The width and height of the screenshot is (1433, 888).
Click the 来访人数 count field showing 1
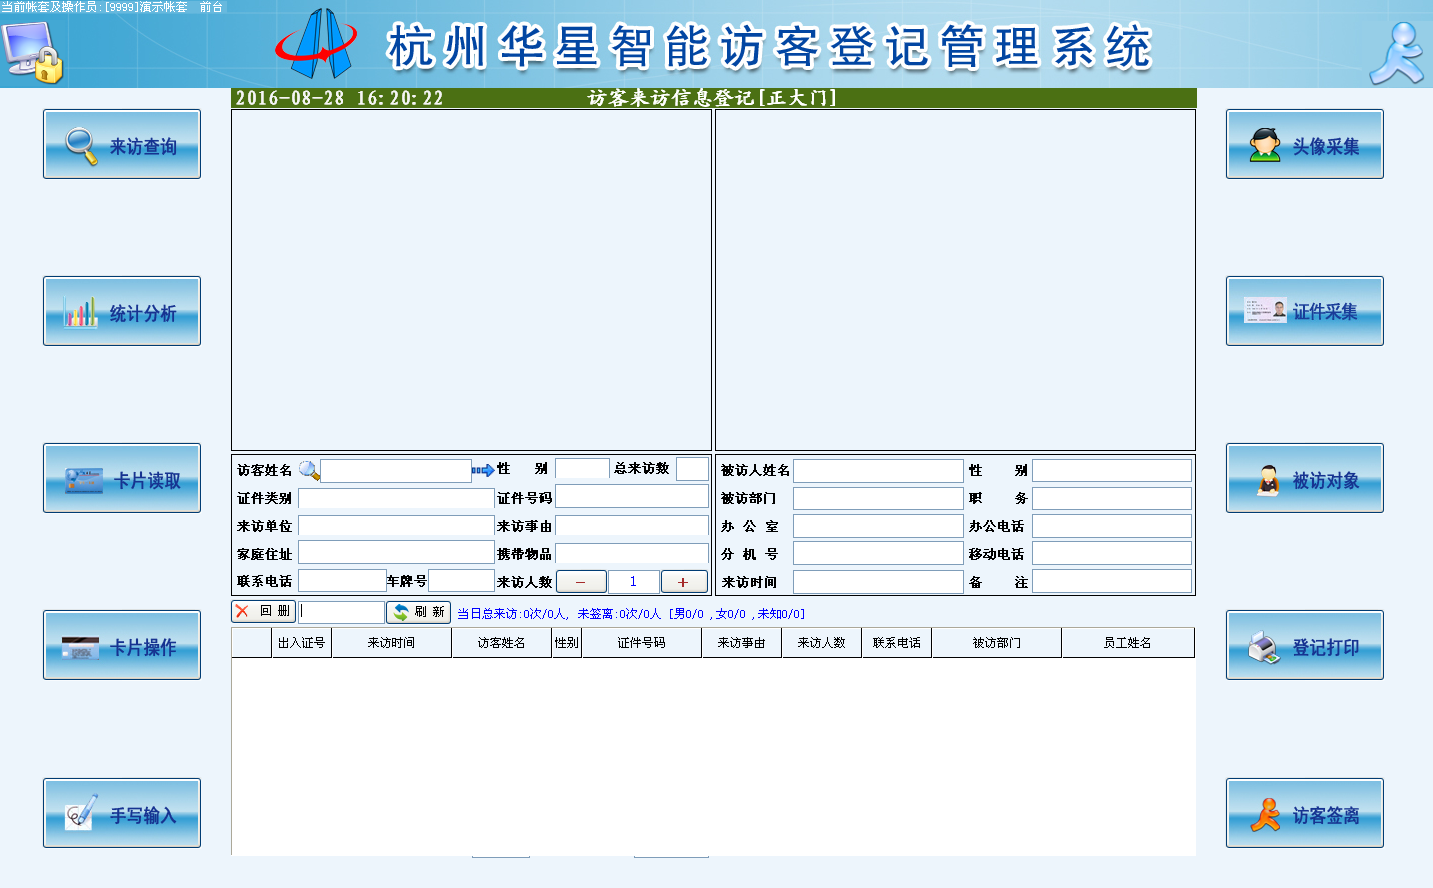click(633, 581)
